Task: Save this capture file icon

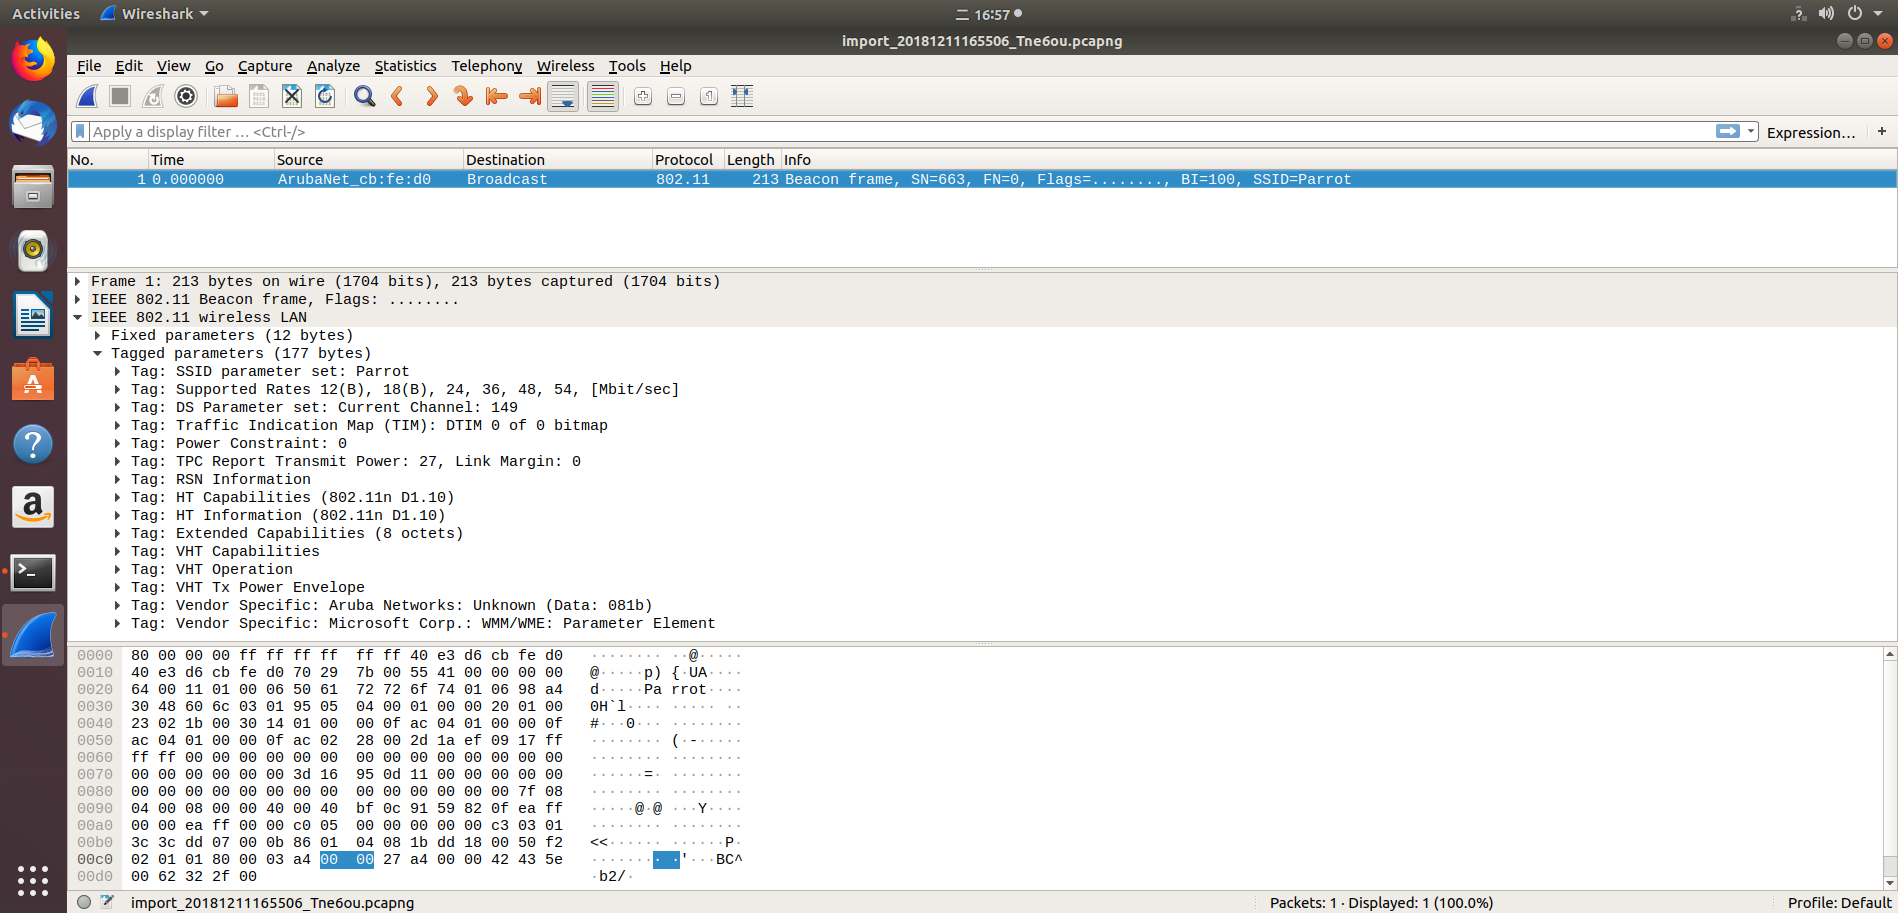Action: [x=259, y=96]
